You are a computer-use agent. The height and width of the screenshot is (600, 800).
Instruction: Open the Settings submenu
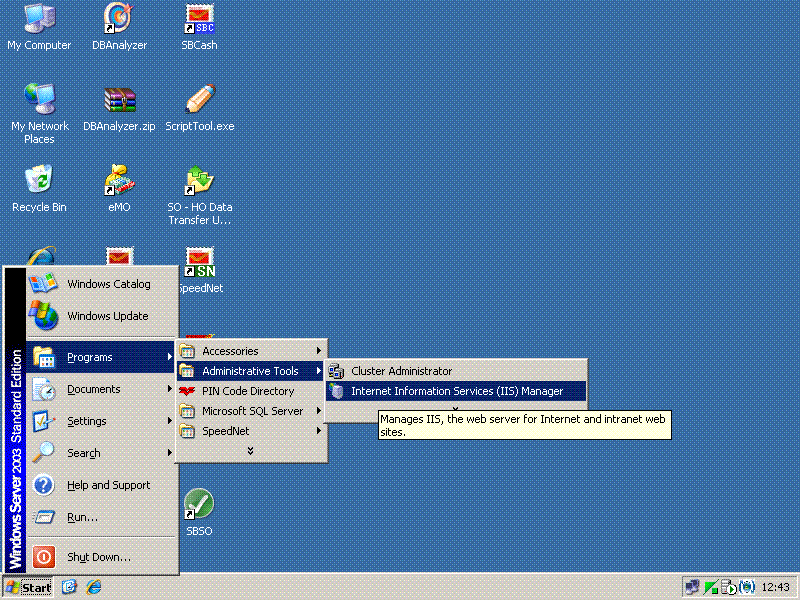coord(101,421)
